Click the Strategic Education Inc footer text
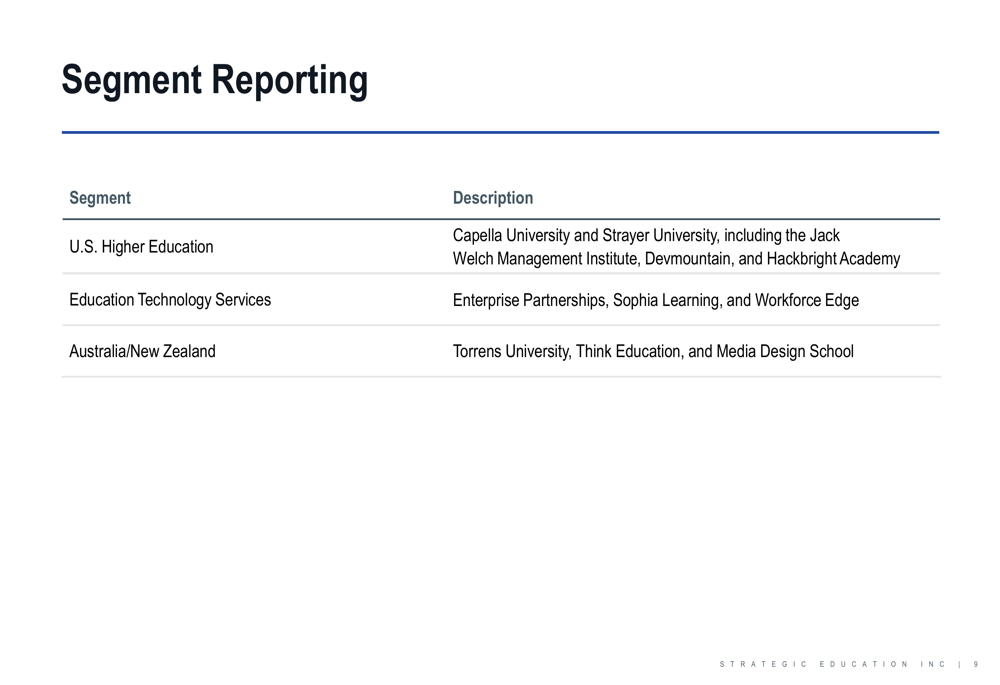The width and height of the screenshot is (1000, 685). click(832, 664)
